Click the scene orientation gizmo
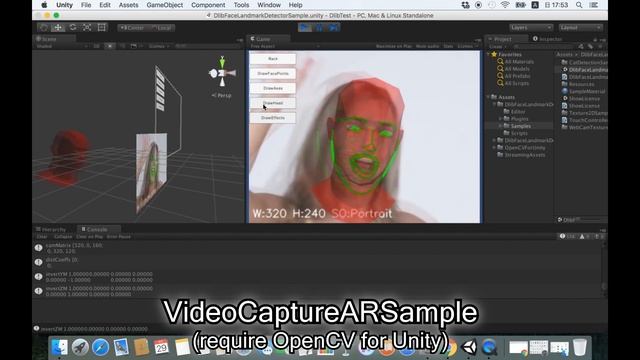The image size is (640, 360). tap(222, 72)
